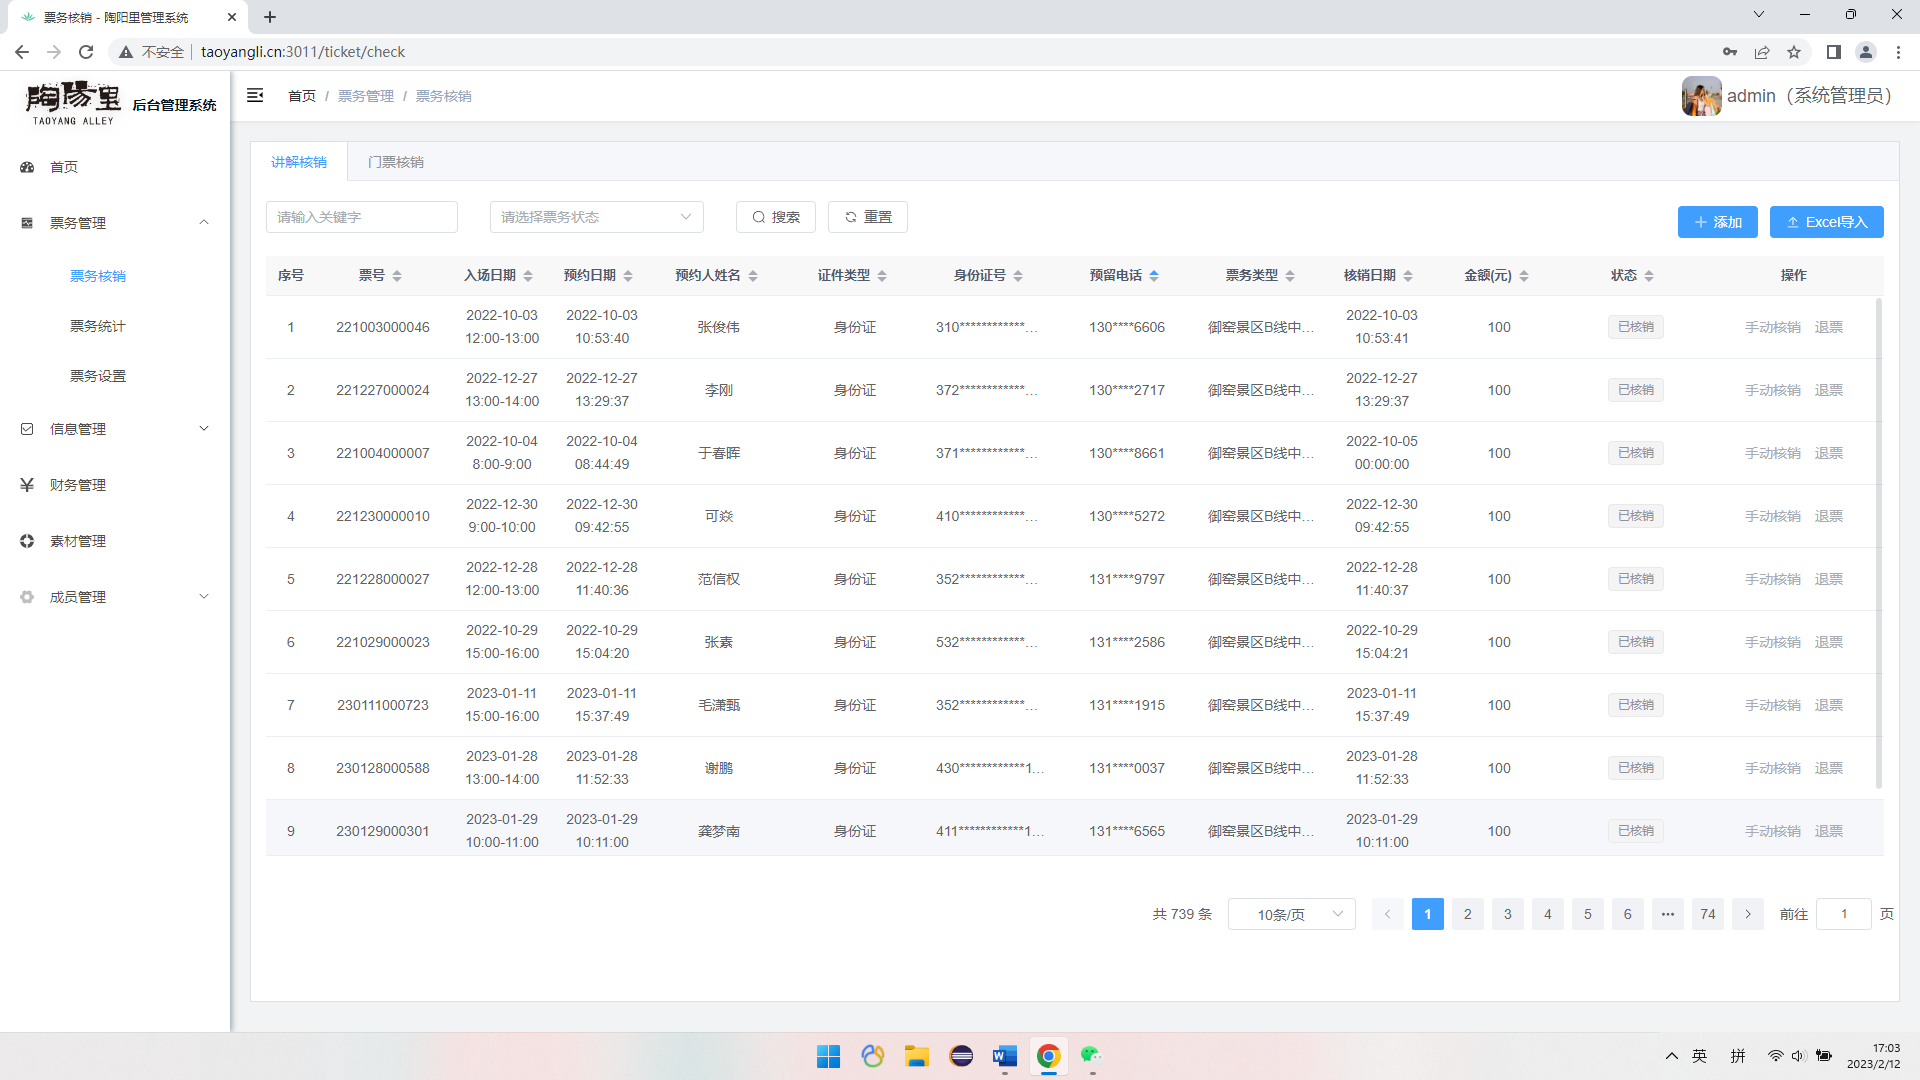Click the Excel导入 button
The image size is (1920, 1080).
1826,222
